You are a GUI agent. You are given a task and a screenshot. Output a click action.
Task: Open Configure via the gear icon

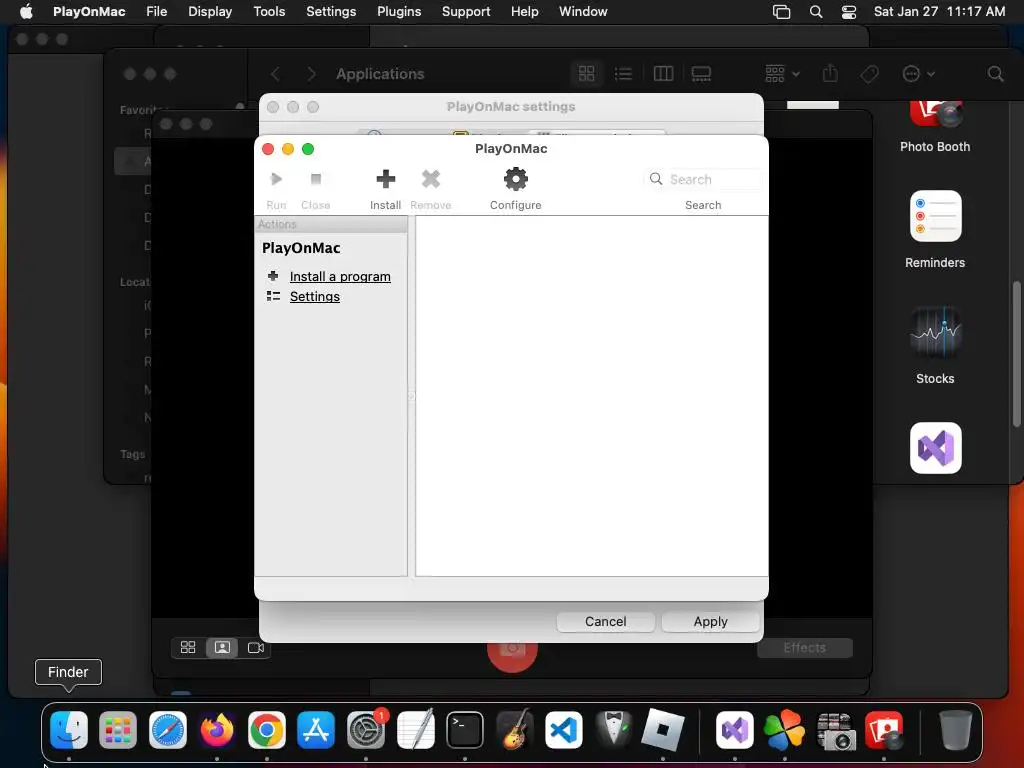[x=515, y=179]
